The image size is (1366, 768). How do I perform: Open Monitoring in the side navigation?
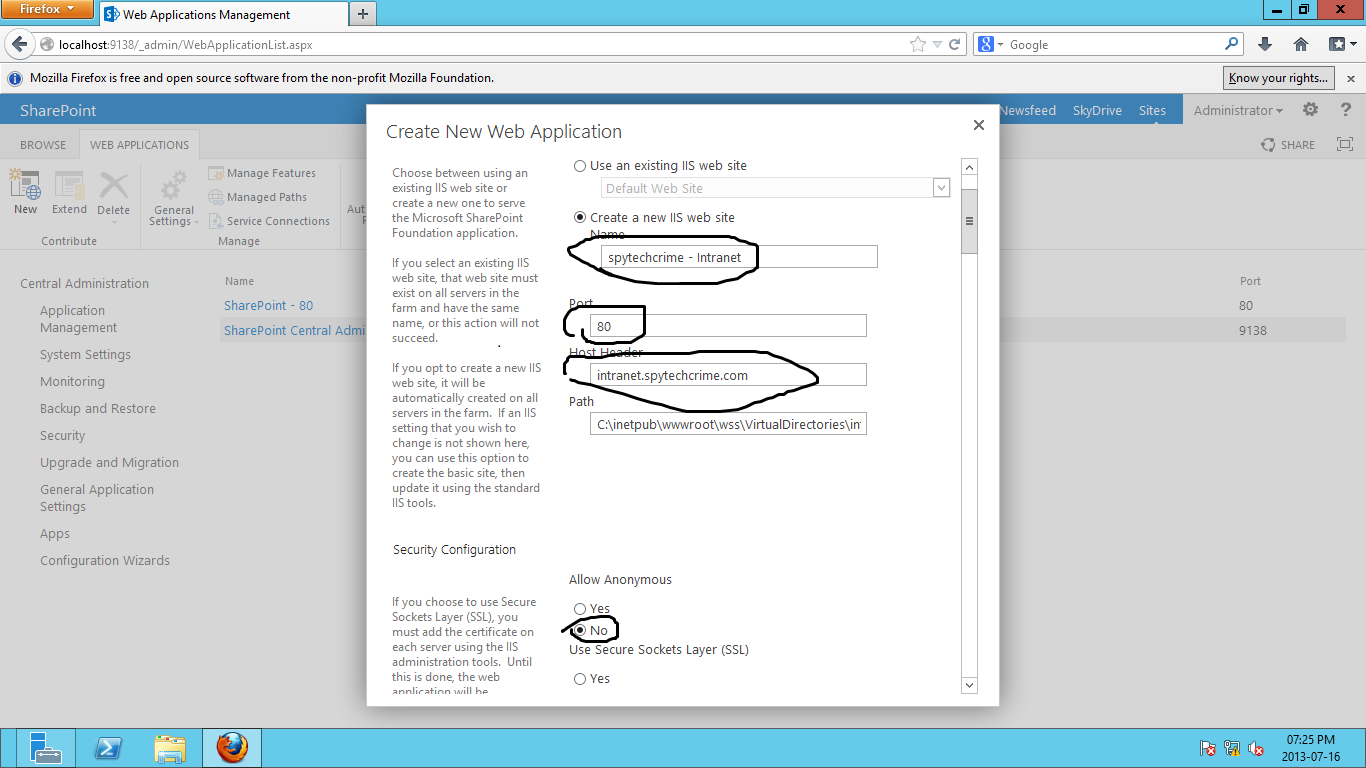pos(72,381)
